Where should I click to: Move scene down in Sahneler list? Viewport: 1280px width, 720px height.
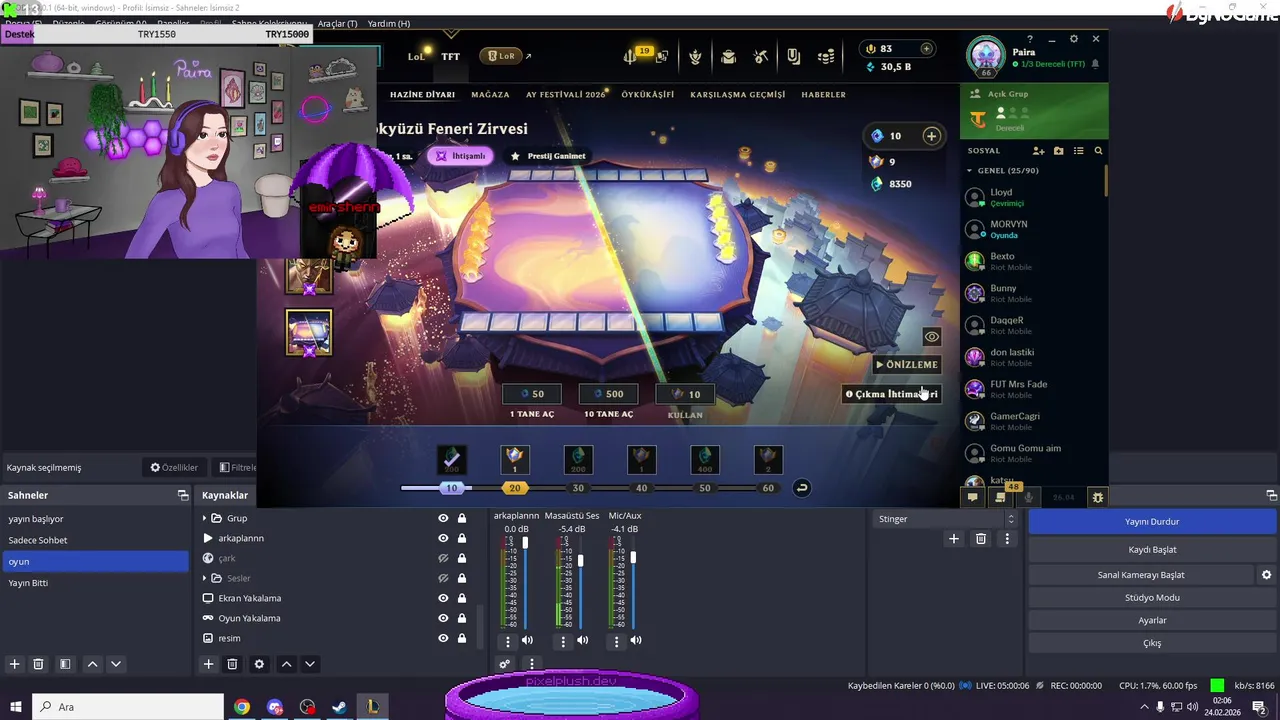pyautogui.click(x=116, y=664)
